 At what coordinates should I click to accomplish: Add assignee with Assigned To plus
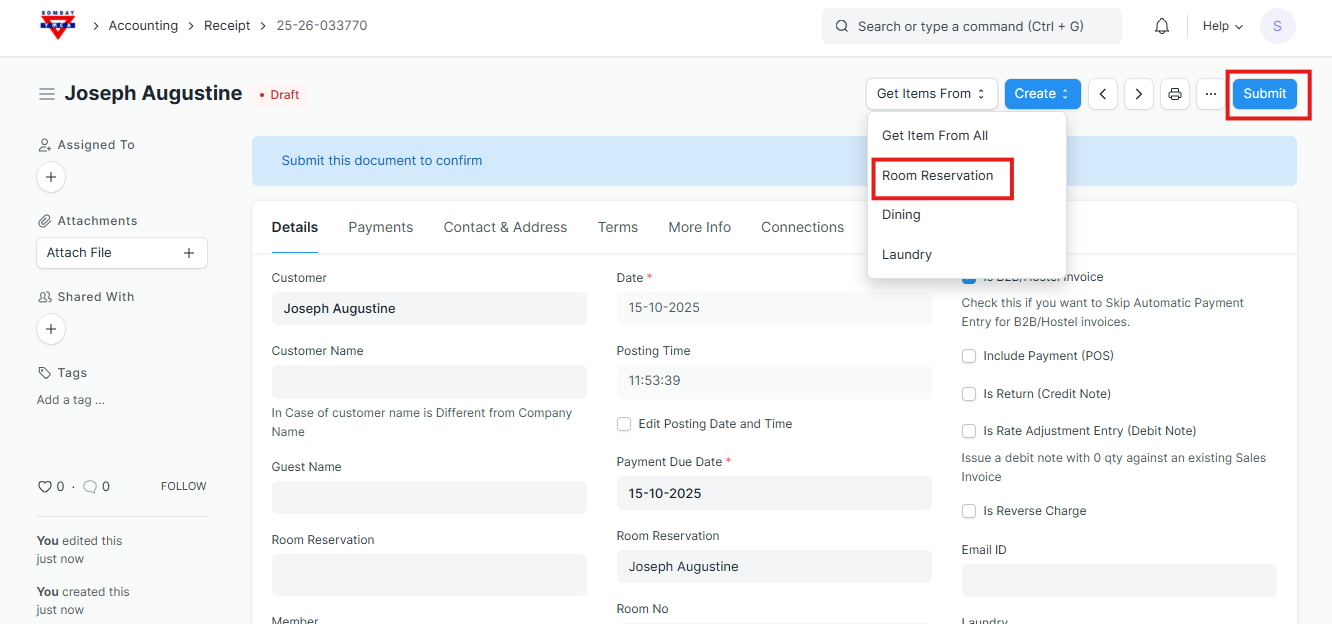(51, 177)
